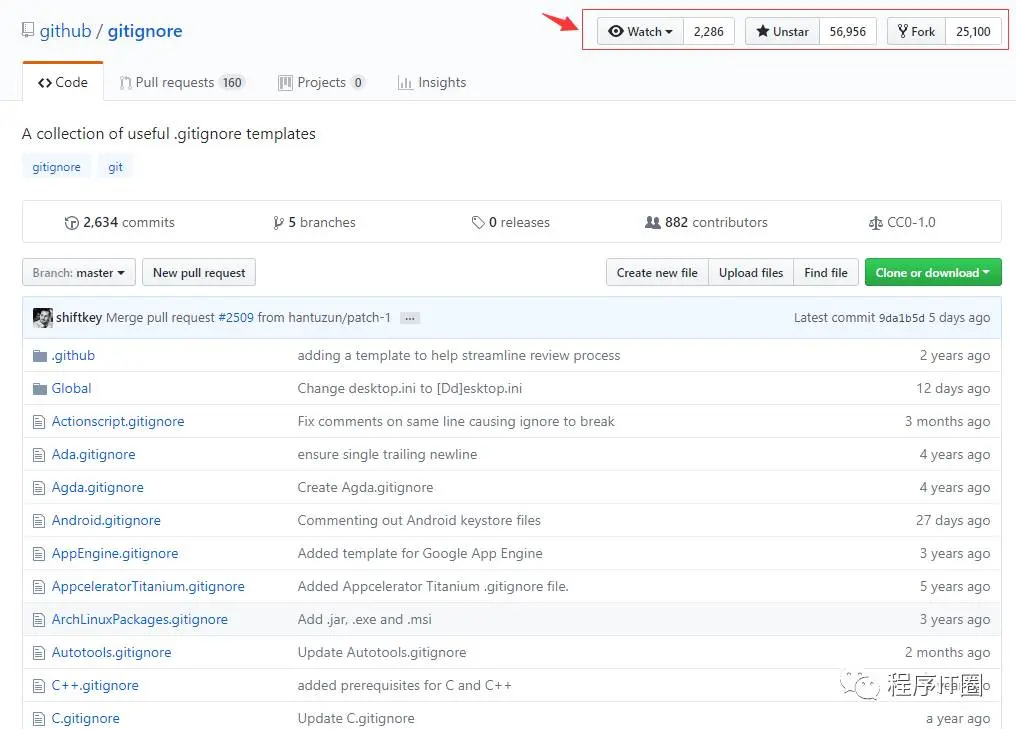Click shiftkey's avatar image
Screen dimensions: 1016x729
(x=43, y=318)
